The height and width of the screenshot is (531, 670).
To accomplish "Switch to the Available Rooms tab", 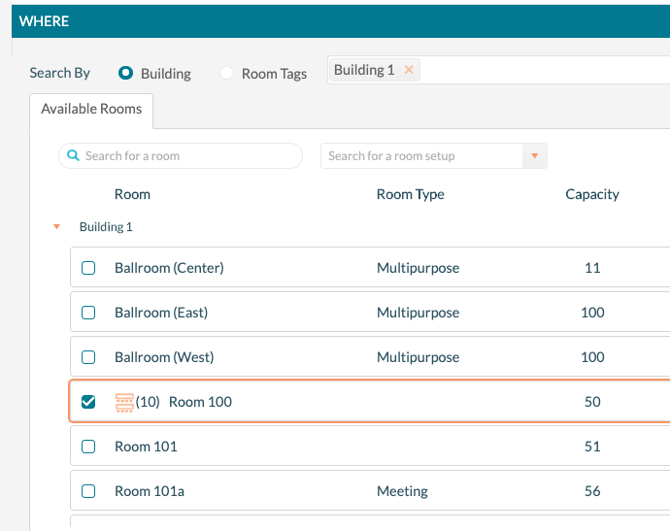I will pos(91,109).
